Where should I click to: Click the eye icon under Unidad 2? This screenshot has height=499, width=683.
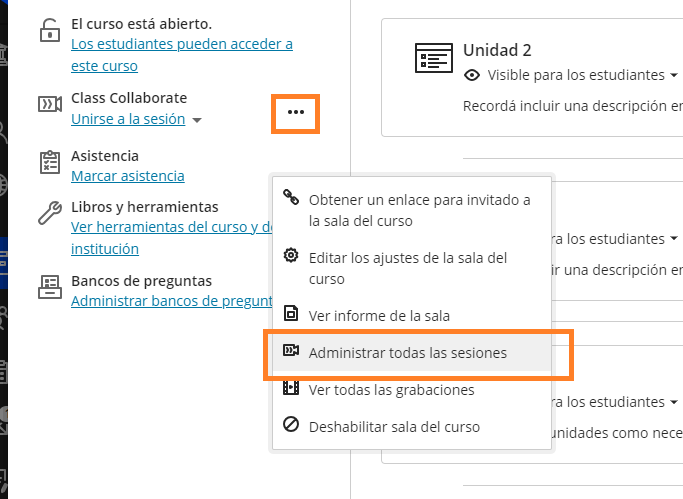click(472, 75)
